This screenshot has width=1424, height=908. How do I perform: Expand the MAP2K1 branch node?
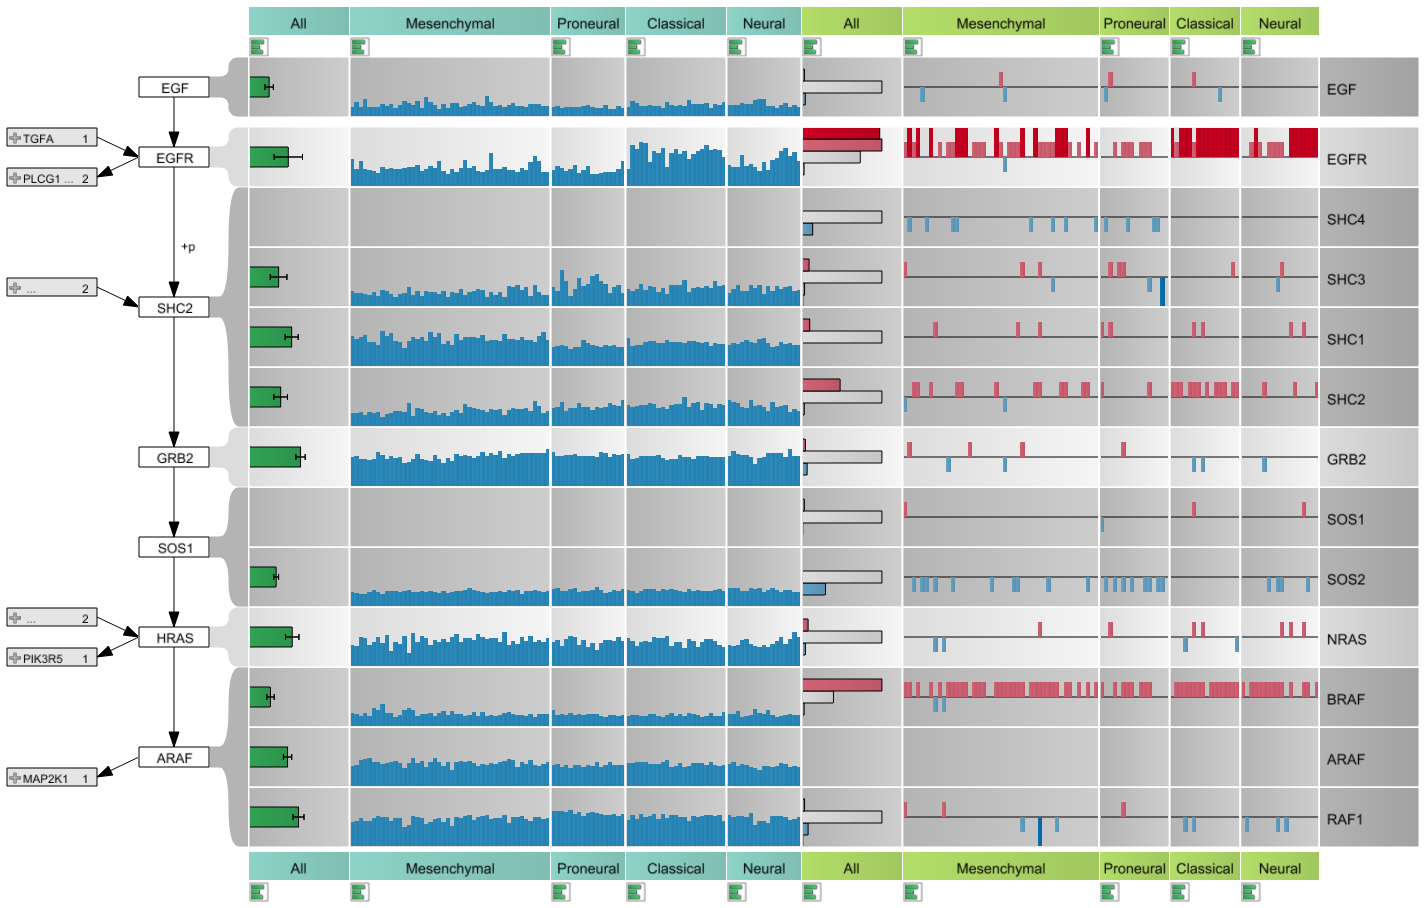tap(15, 778)
